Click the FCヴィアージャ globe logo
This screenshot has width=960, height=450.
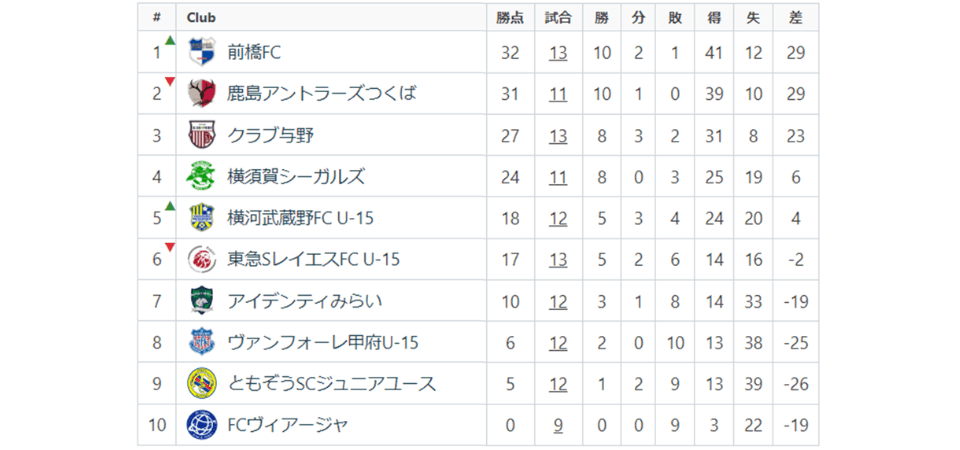coord(202,425)
